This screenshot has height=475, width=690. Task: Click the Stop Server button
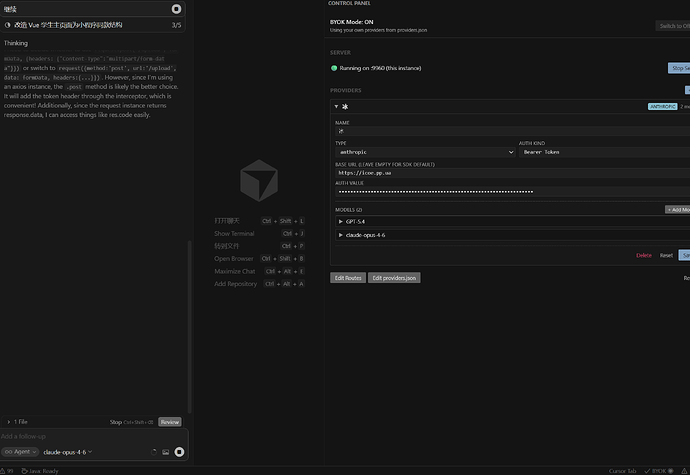coord(679,68)
